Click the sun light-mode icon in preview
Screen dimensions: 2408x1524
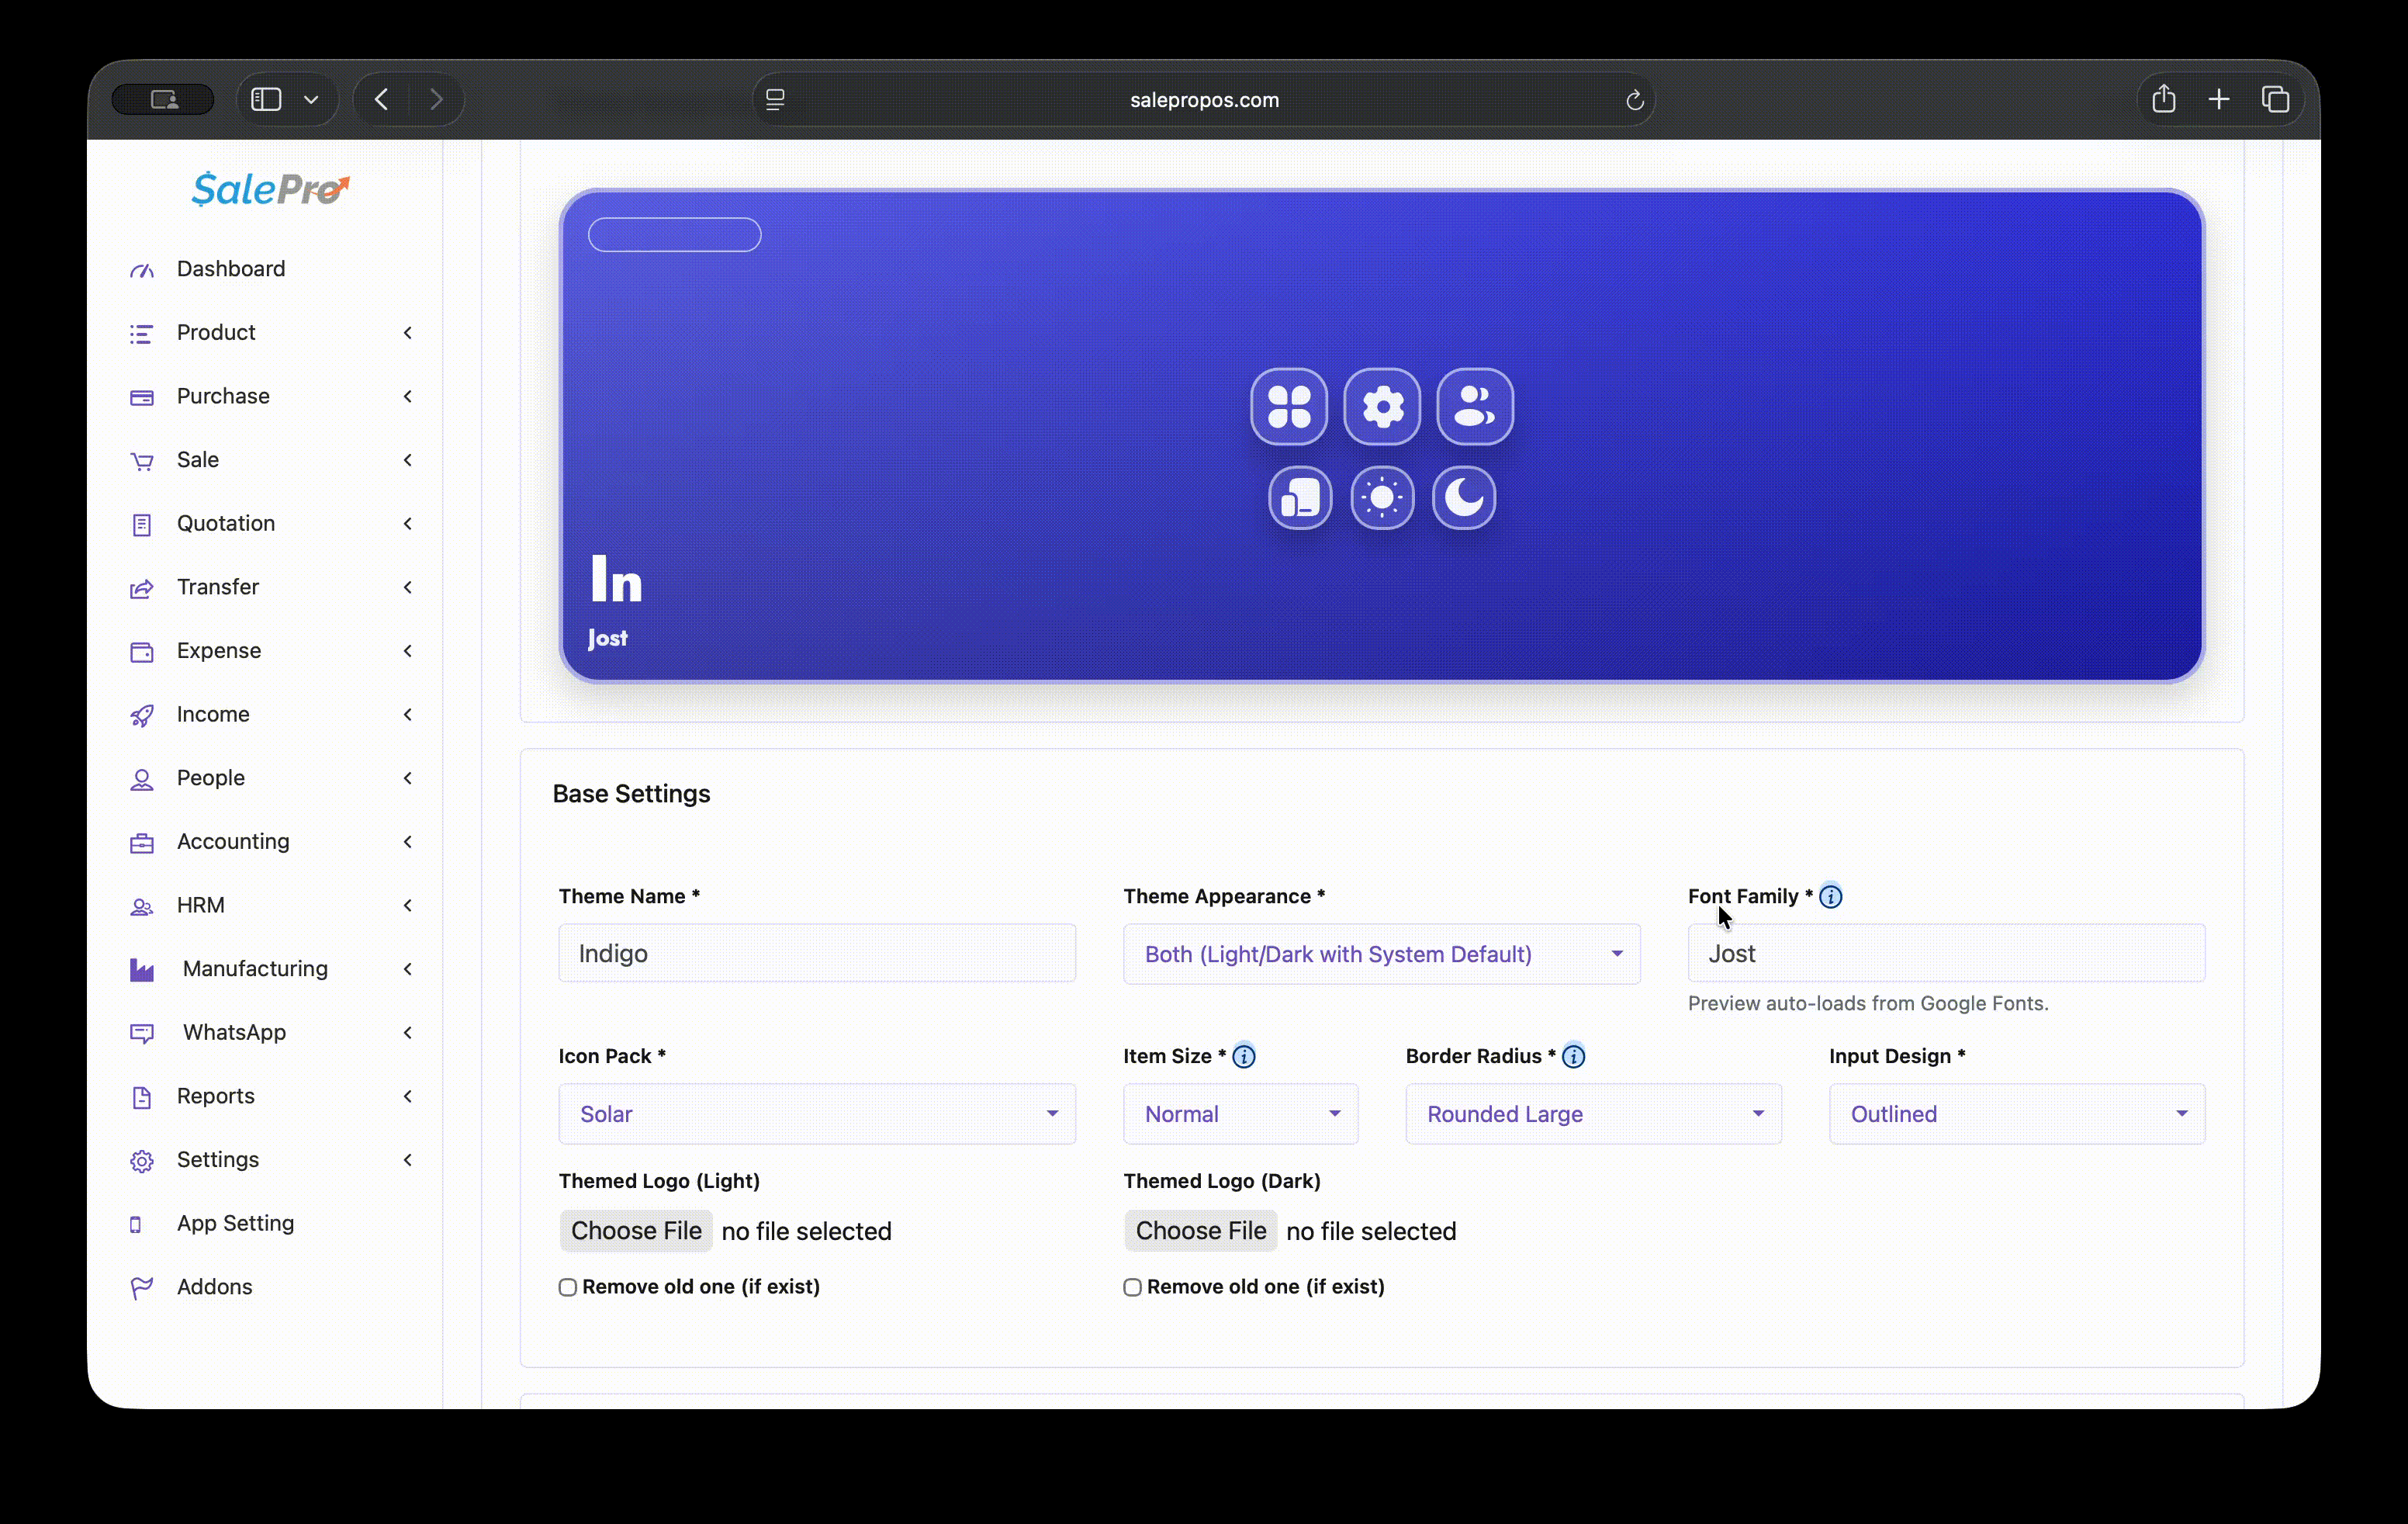coord(1382,497)
